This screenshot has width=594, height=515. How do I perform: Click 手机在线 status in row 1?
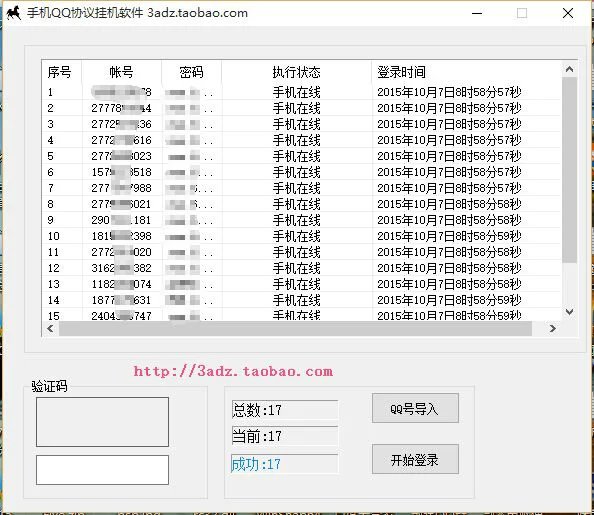[297, 92]
